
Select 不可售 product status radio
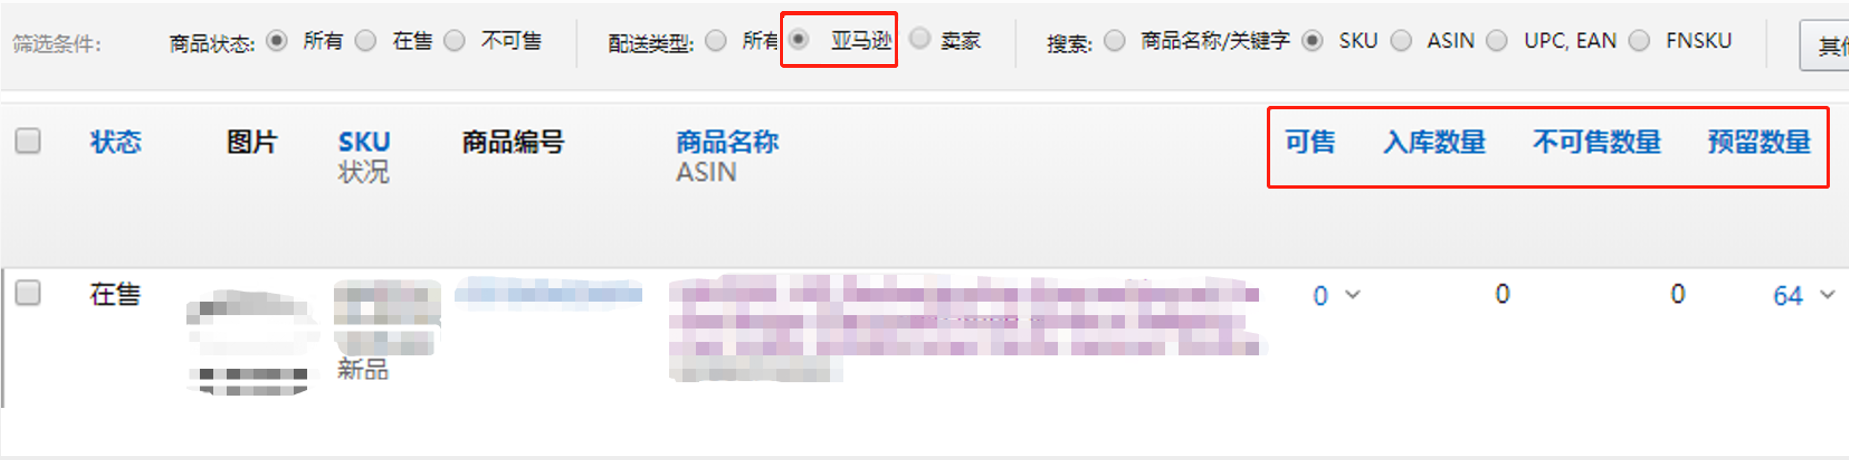(455, 40)
